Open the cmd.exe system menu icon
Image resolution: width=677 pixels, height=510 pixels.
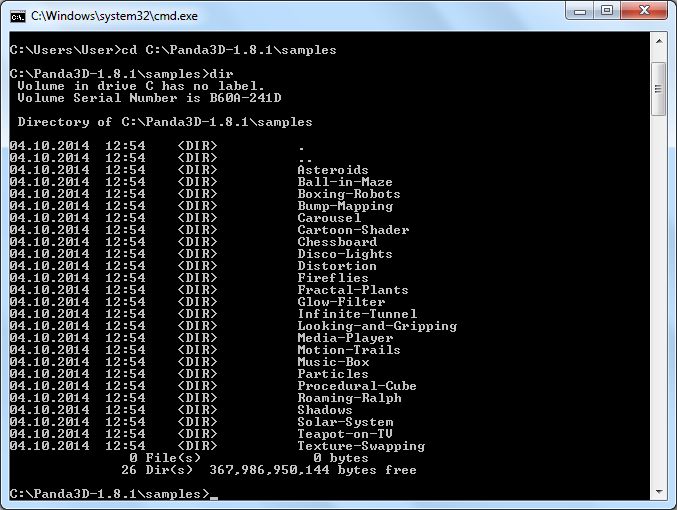(17, 16)
